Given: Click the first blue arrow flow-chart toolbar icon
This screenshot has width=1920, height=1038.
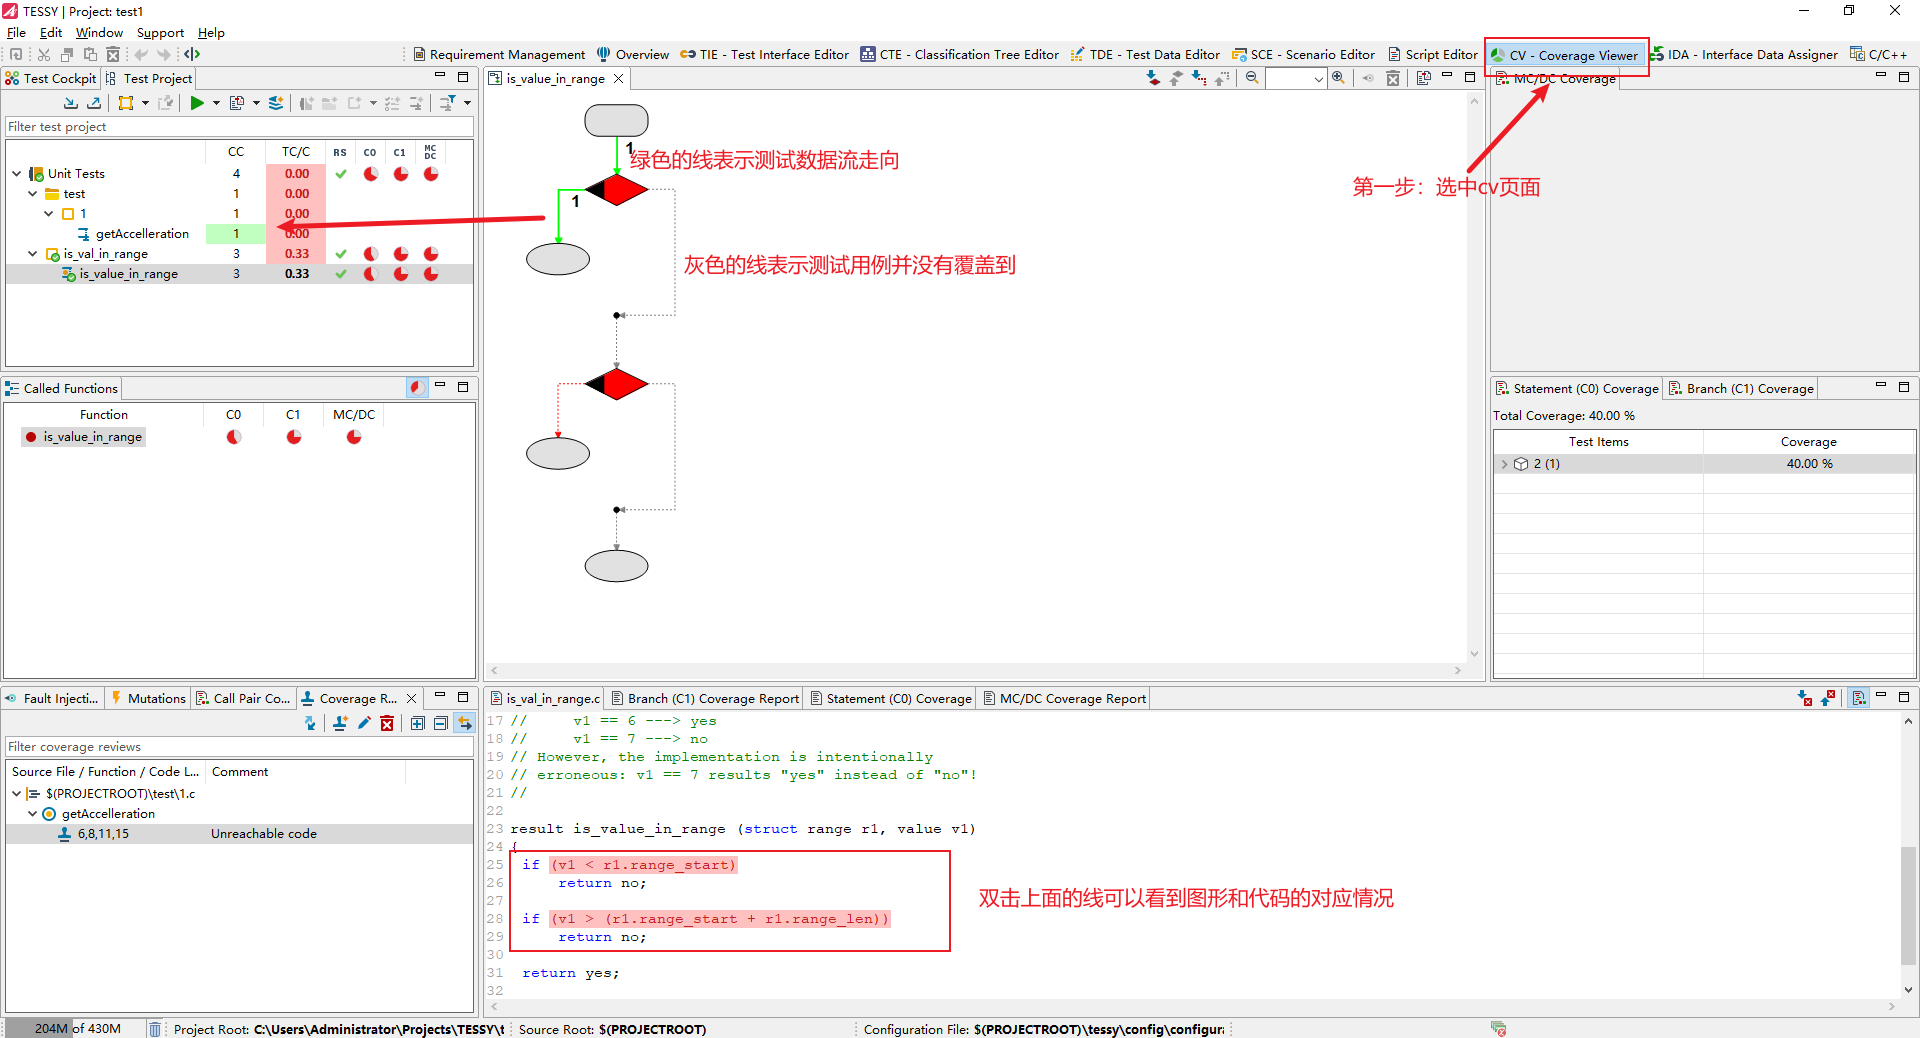Looking at the screenshot, I should 1153,78.
